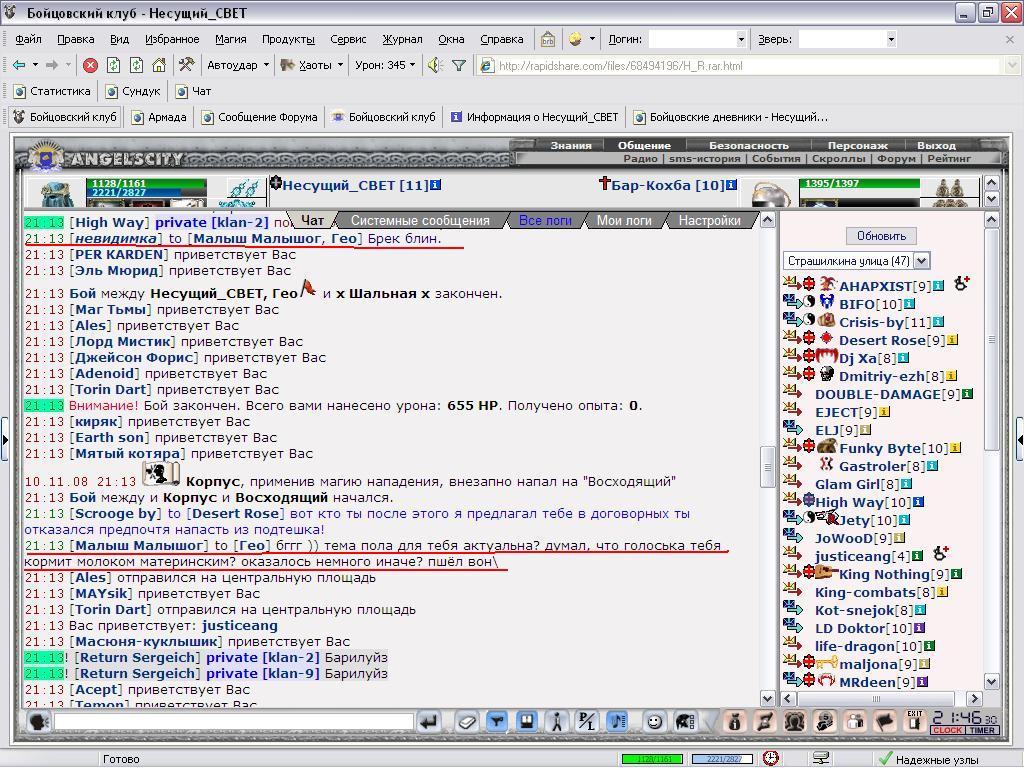Click the walking person icon
The image size is (1024, 768).
[x=556, y=722]
